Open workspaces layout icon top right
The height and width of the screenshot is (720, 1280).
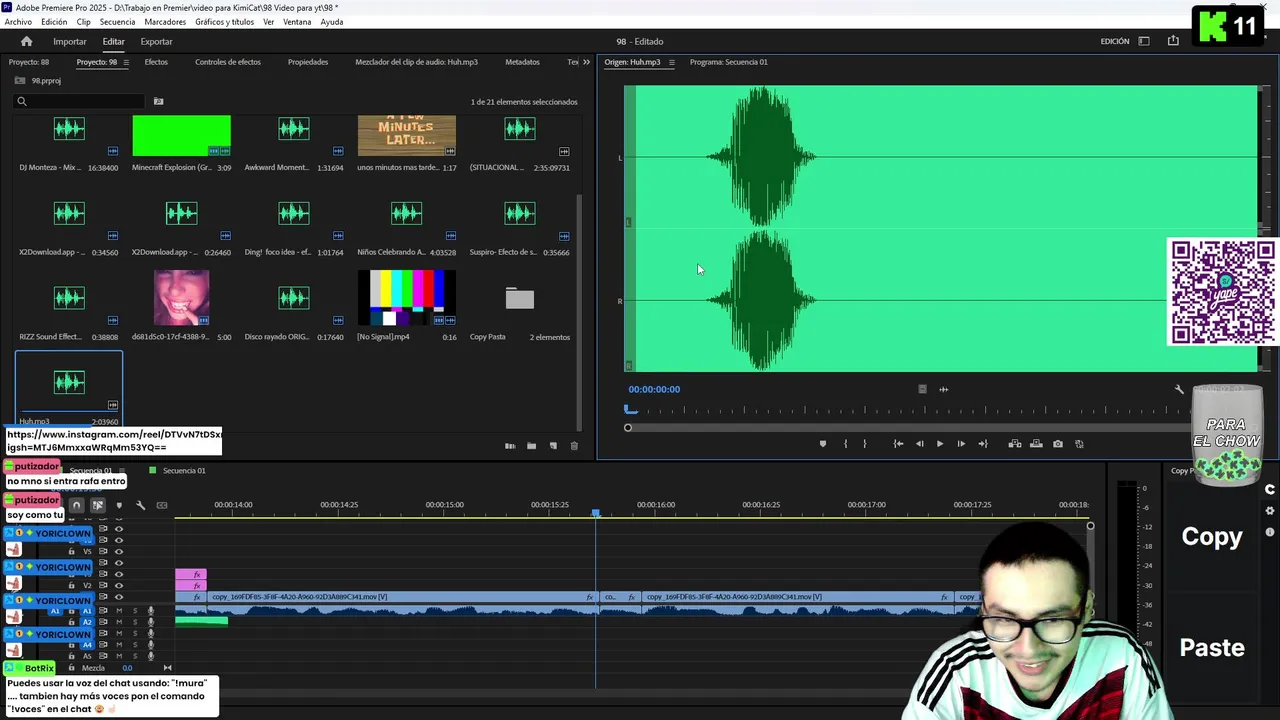coord(1144,41)
